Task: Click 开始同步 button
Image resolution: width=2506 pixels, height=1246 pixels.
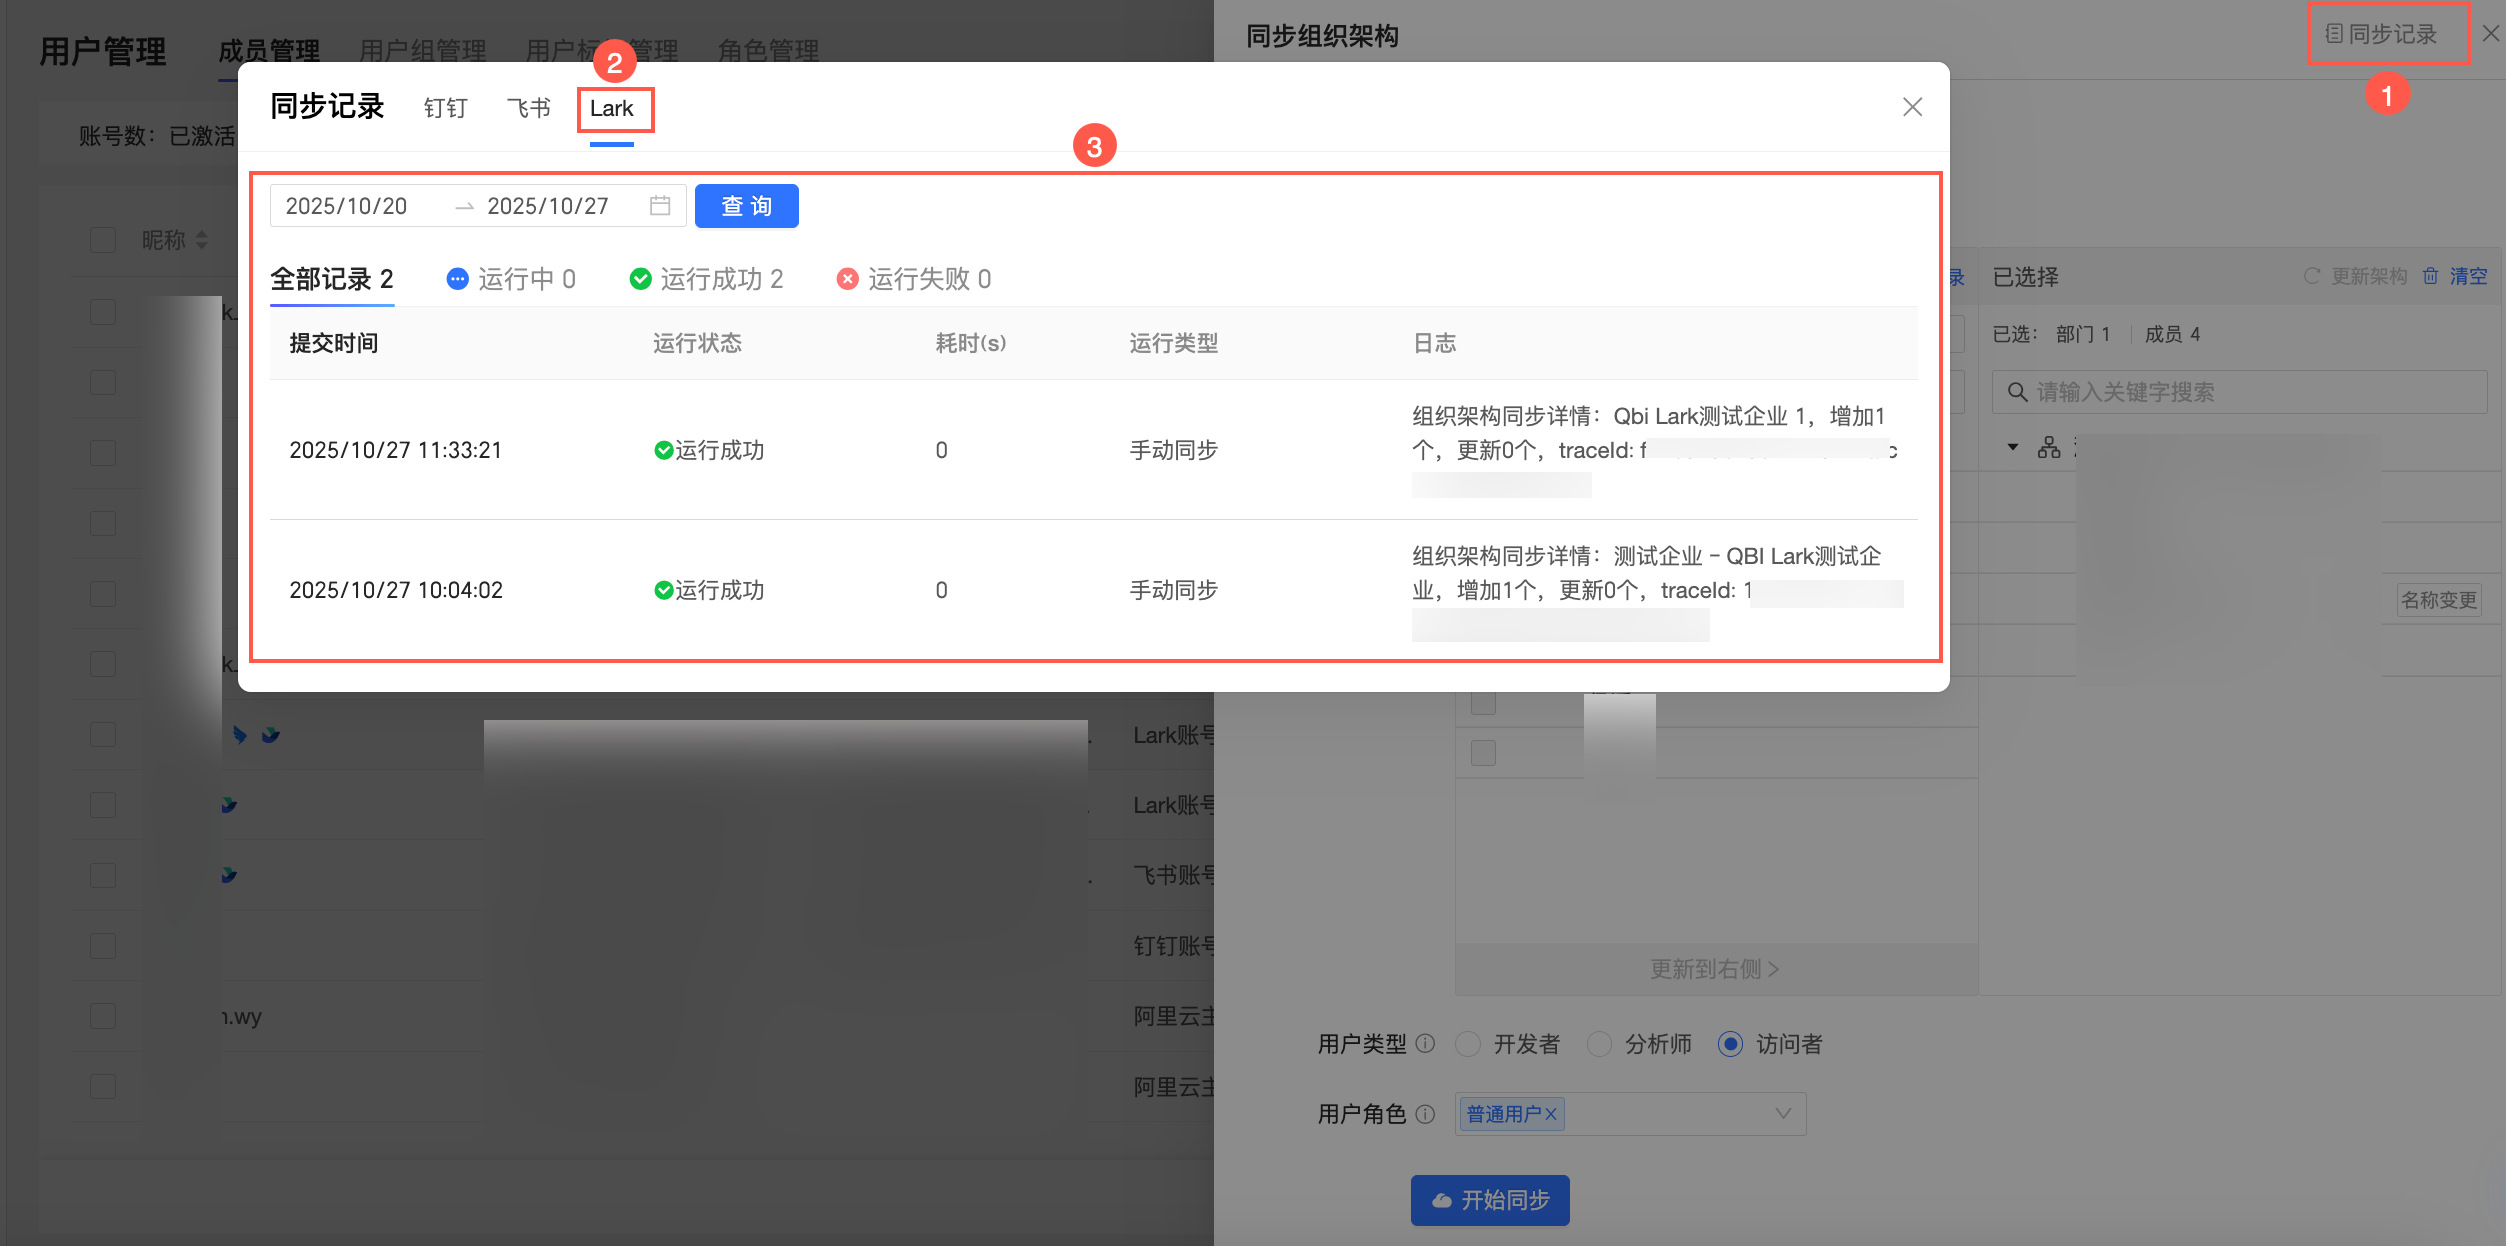Action: click(1489, 1200)
